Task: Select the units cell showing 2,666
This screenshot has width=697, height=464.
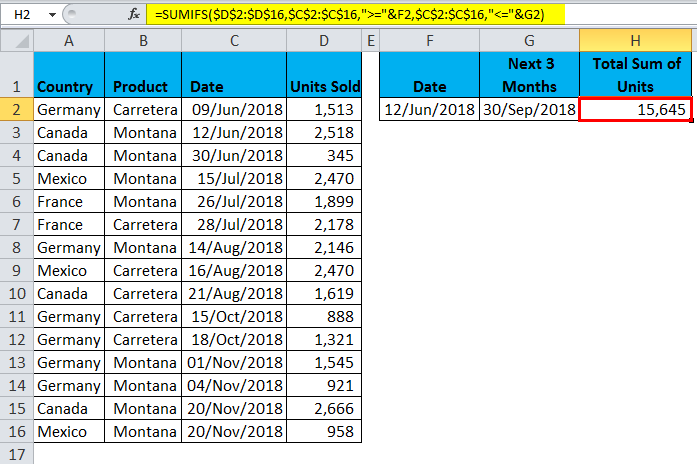Action: coord(323,408)
